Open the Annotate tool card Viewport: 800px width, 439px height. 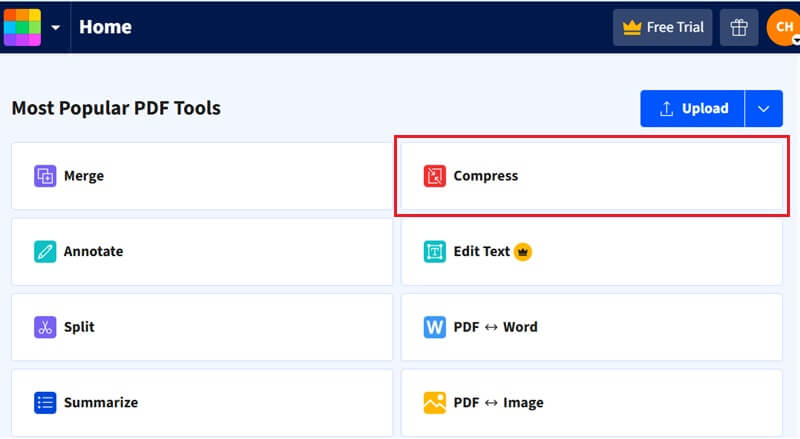[202, 252]
